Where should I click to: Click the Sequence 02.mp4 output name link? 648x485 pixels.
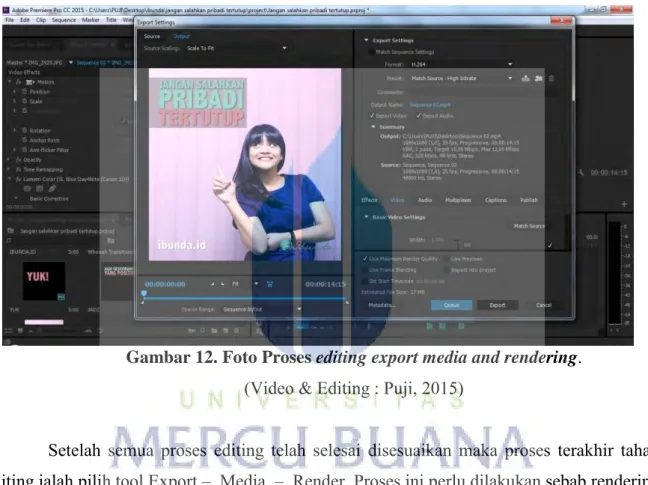point(430,105)
